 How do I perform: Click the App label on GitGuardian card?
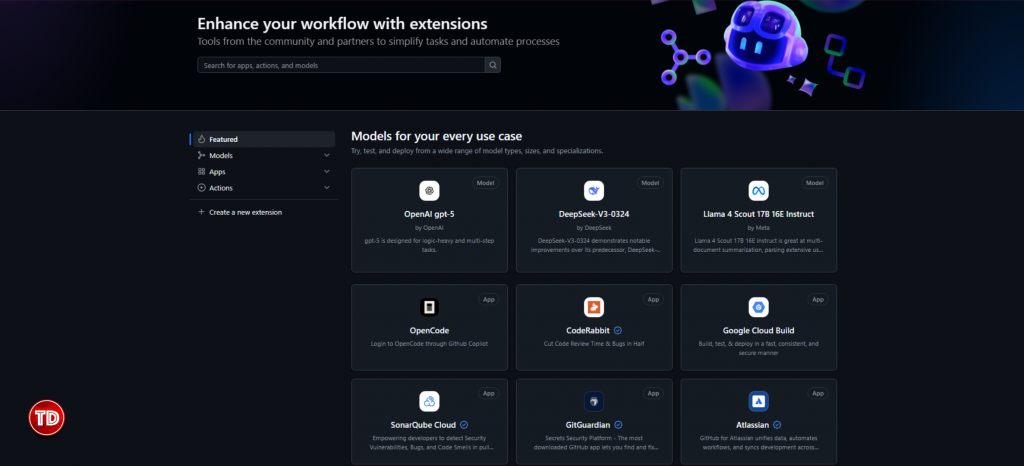click(x=653, y=393)
